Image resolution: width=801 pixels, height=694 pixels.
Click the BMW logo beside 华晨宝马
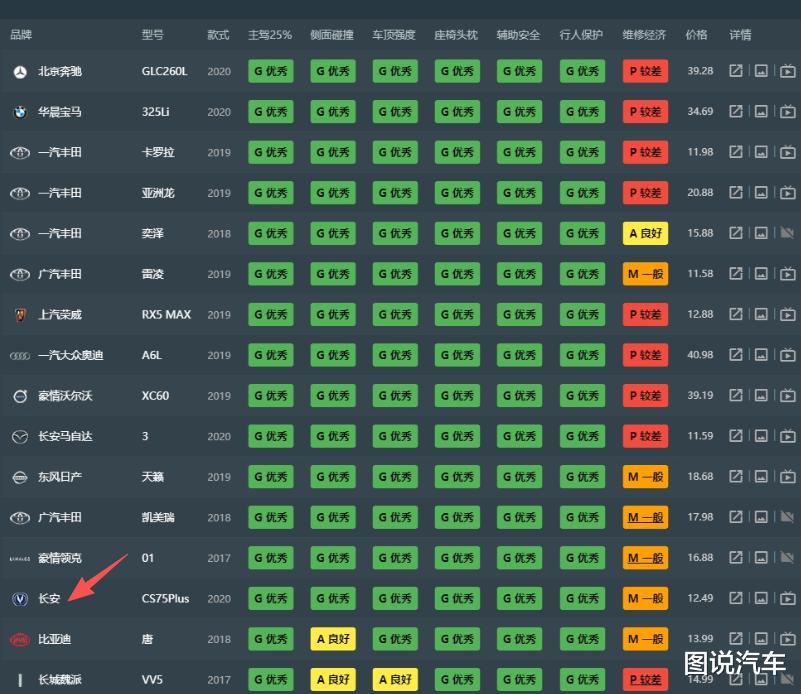click(x=20, y=112)
